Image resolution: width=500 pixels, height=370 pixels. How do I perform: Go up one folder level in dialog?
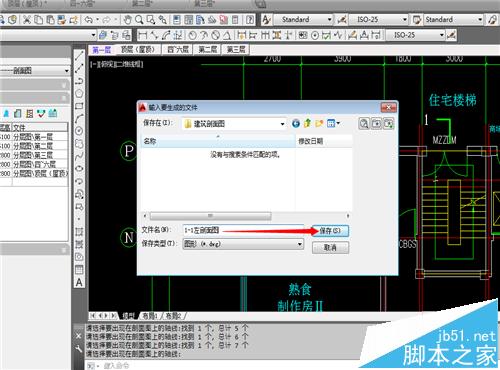tap(307, 124)
